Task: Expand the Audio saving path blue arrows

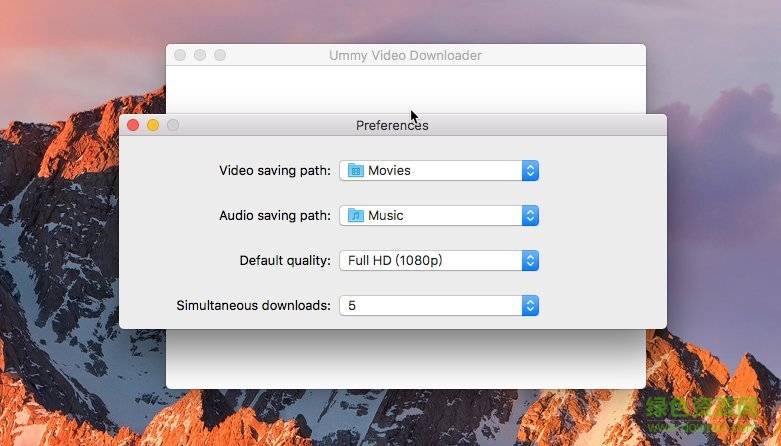Action: click(x=530, y=216)
